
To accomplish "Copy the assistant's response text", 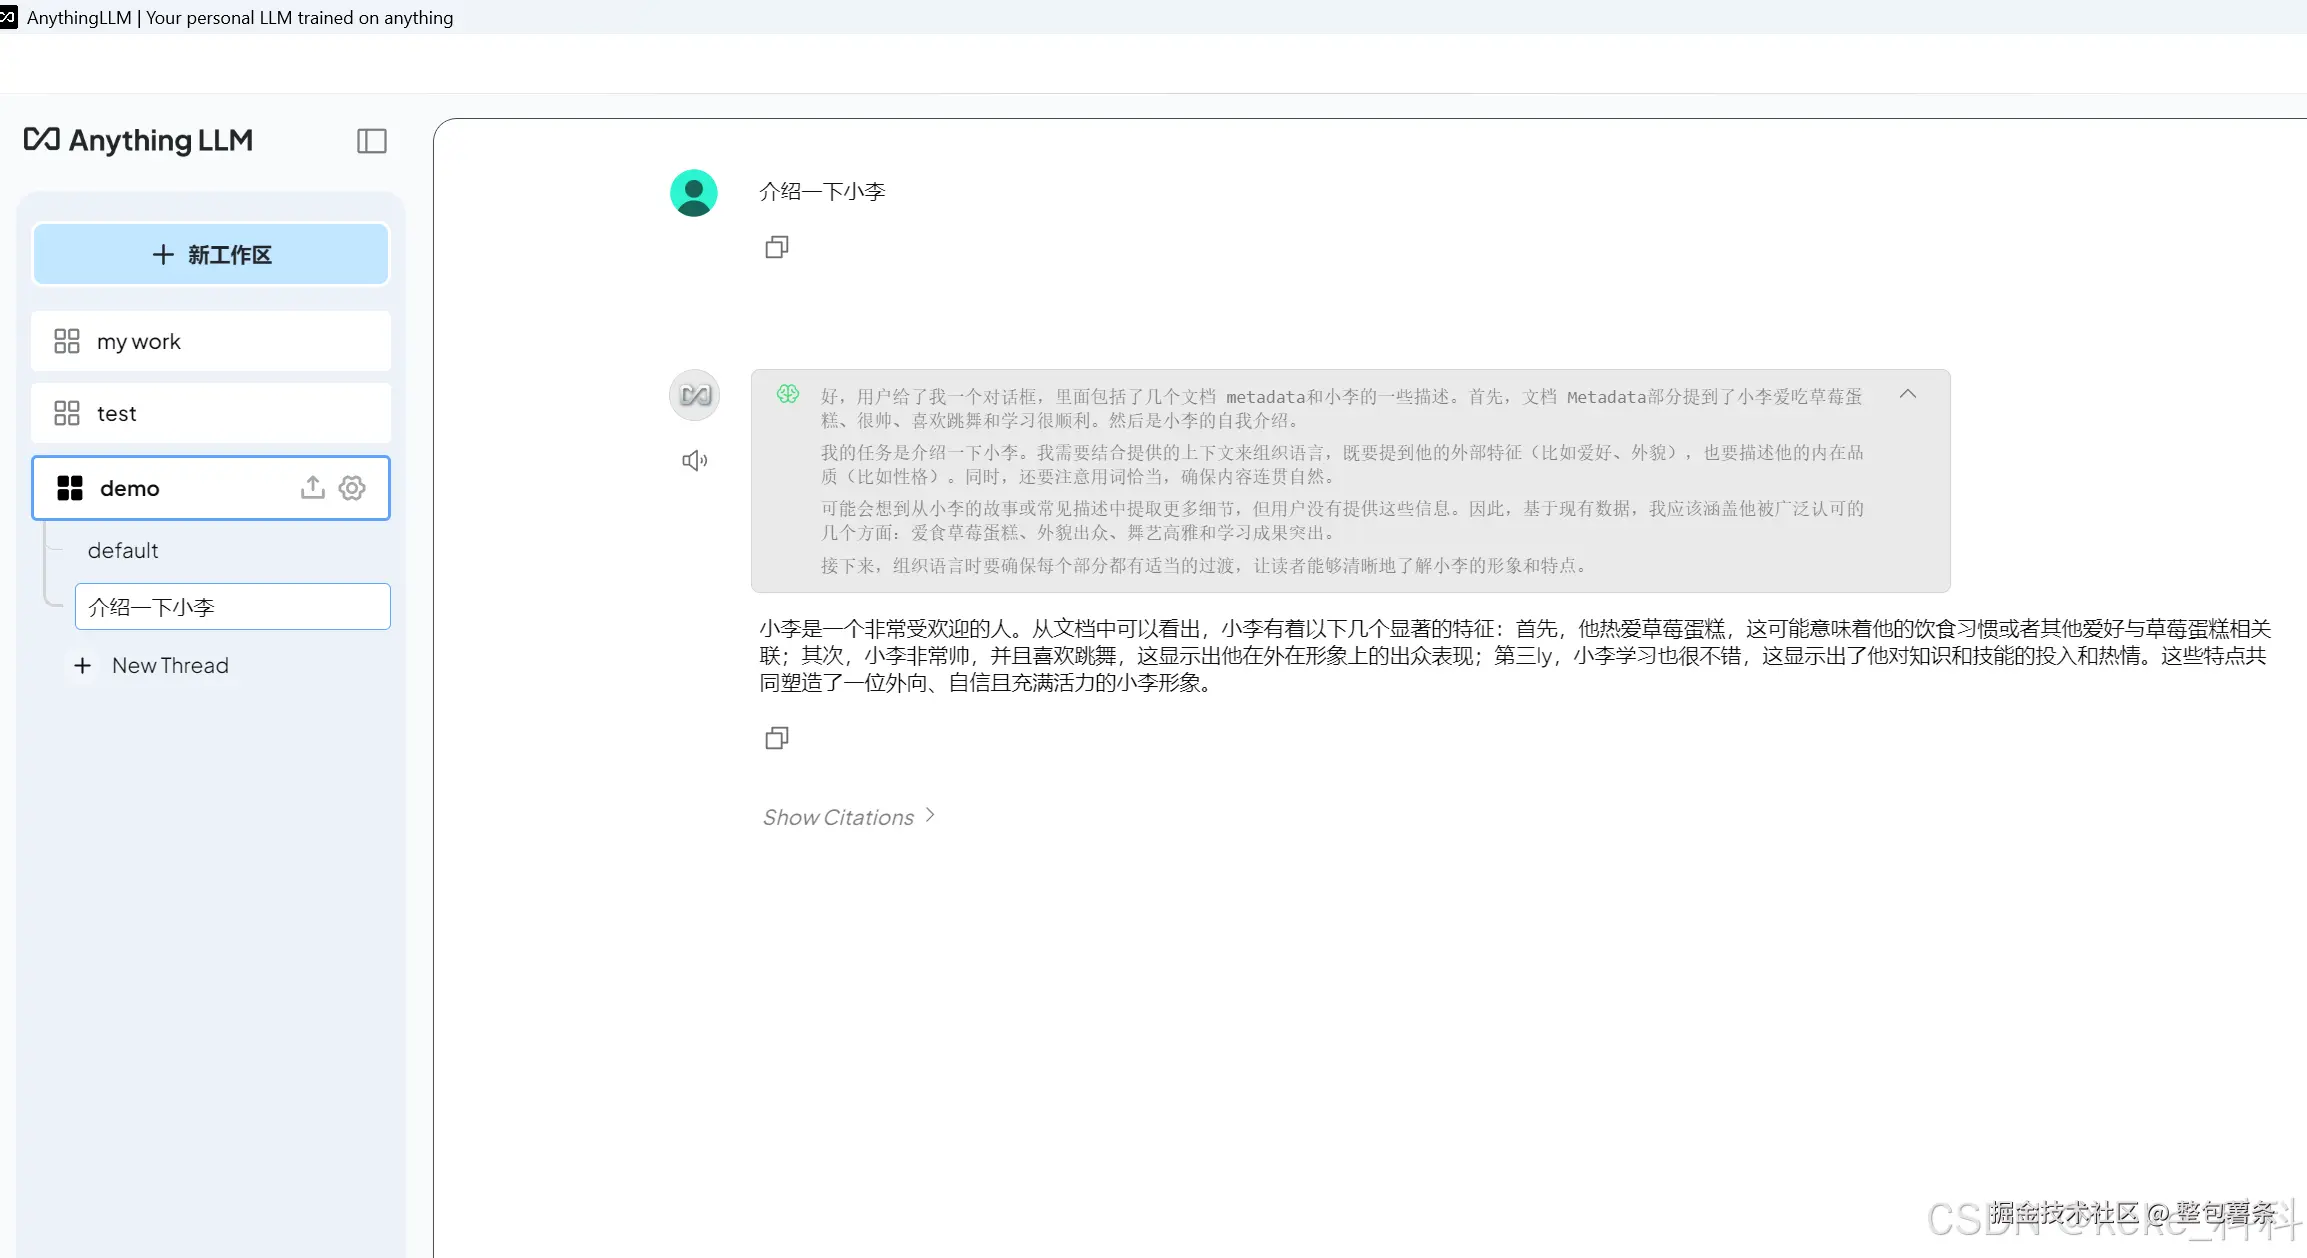I will click(x=777, y=738).
